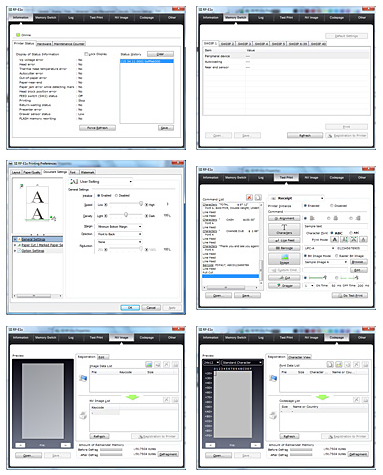
Task: Click the Sample text input field
Action: point(336,226)
